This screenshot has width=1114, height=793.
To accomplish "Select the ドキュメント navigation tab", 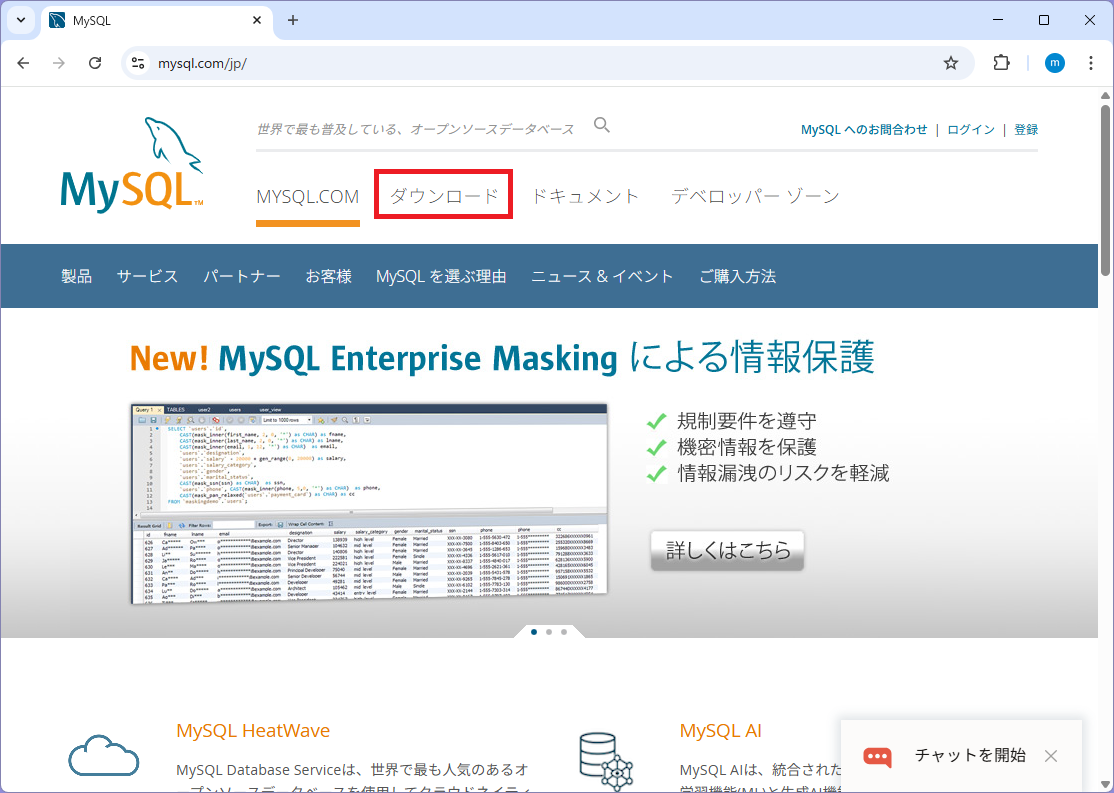I will pyautogui.click(x=586, y=196).
